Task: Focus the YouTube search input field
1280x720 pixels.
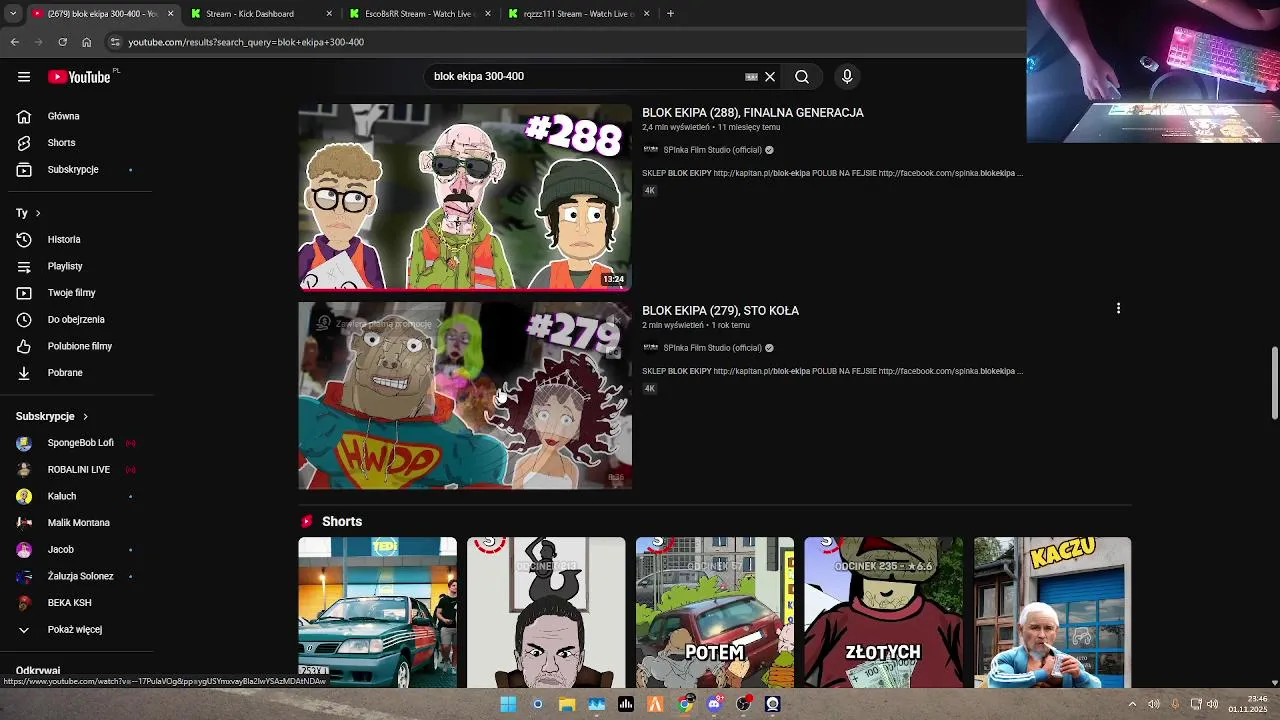Action: tap(585, 76)
